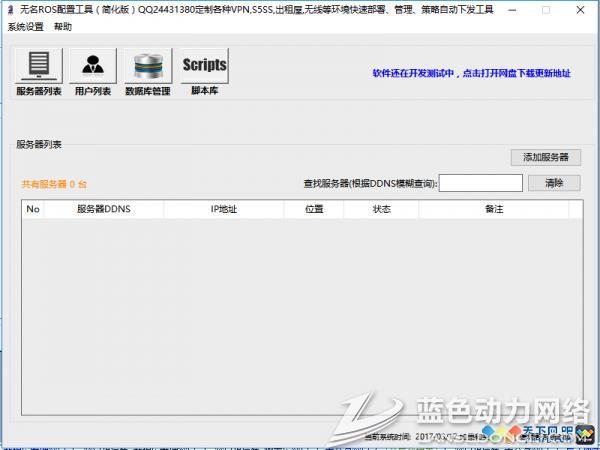Sort by the 状态 column header
The height and width of the screenshot is (450, 600).
381,209
